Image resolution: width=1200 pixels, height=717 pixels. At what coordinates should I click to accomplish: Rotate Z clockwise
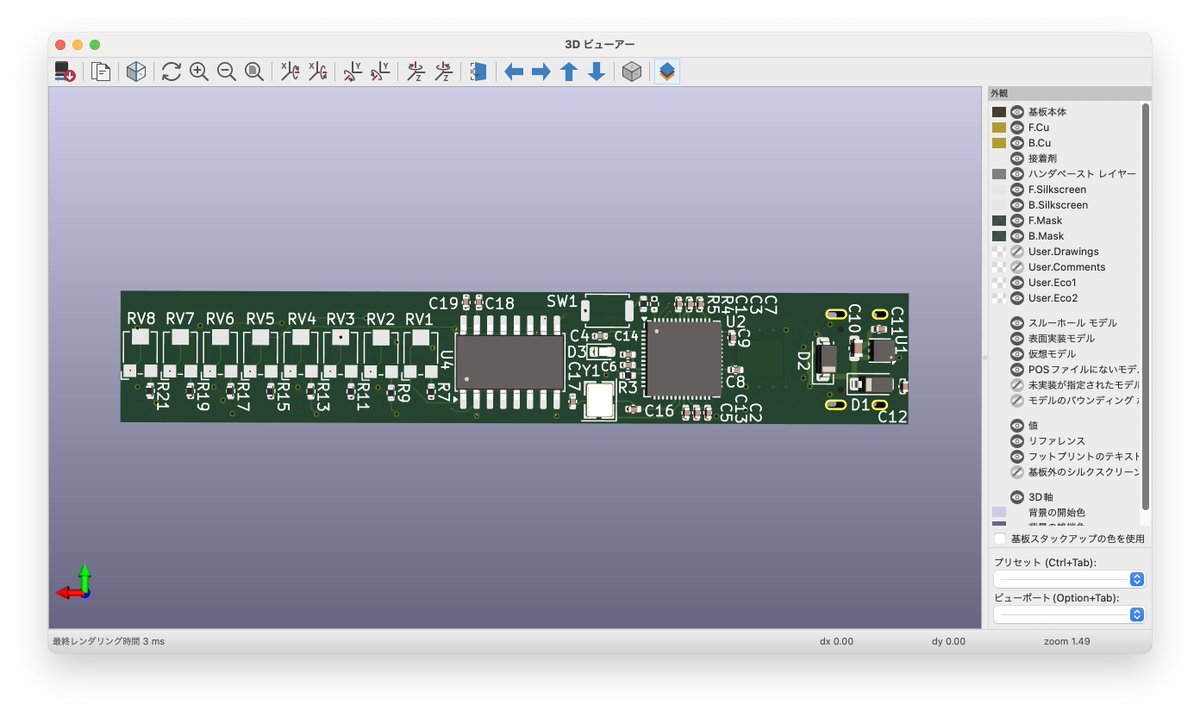416,71
